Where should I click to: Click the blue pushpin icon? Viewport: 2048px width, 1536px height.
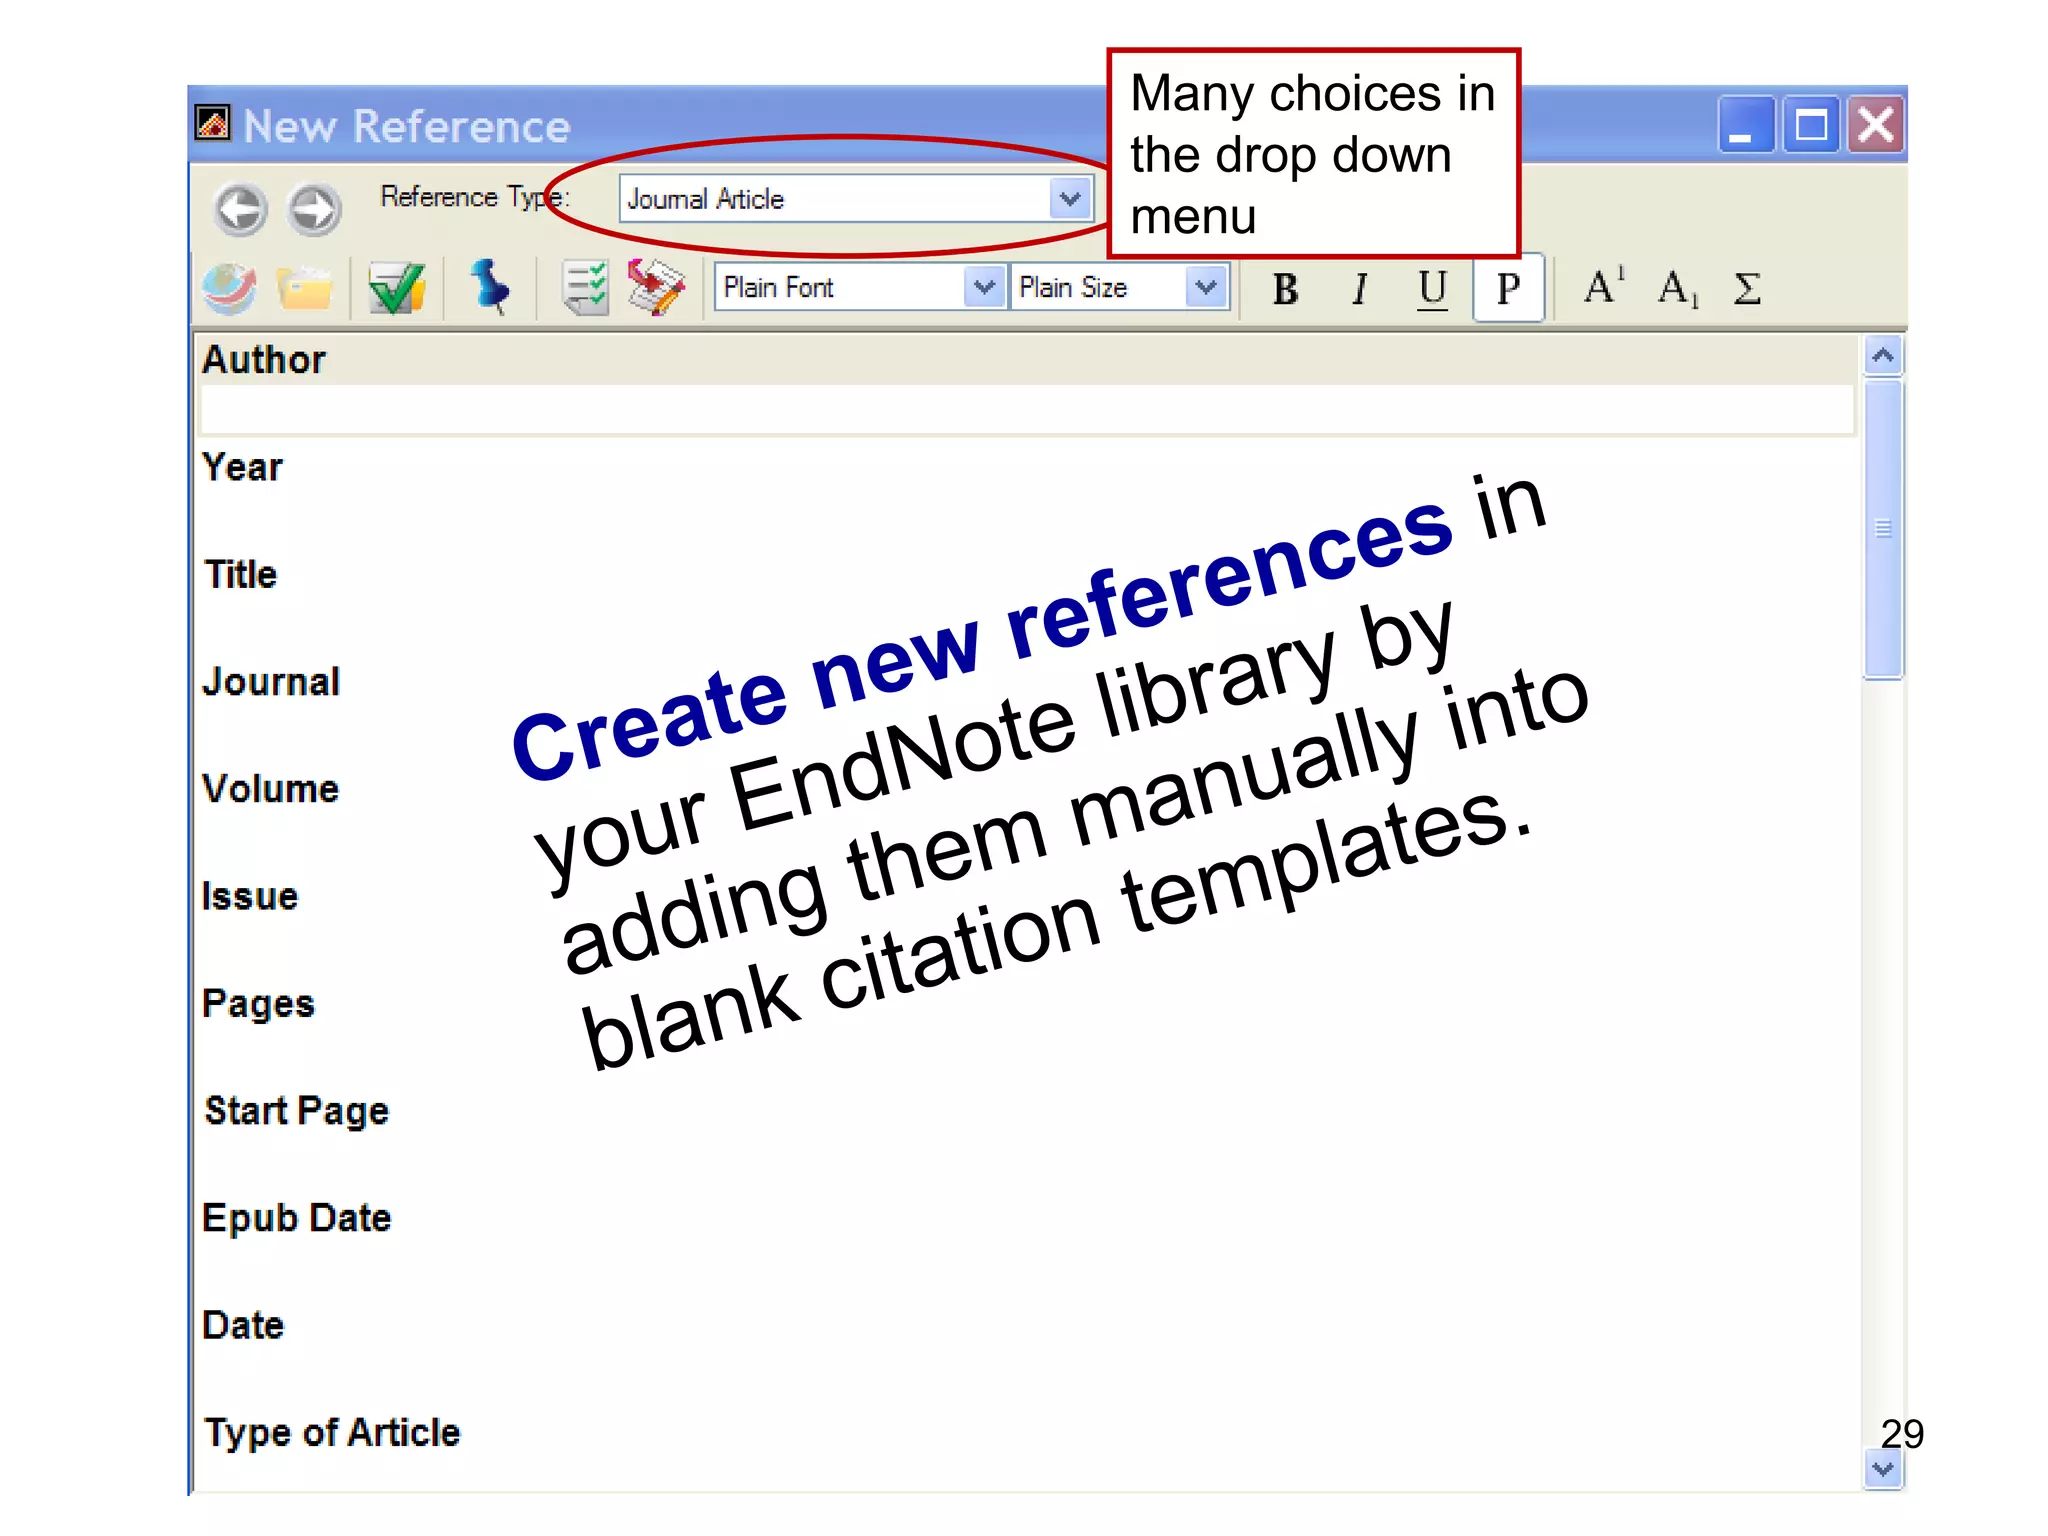coord(490,288)
